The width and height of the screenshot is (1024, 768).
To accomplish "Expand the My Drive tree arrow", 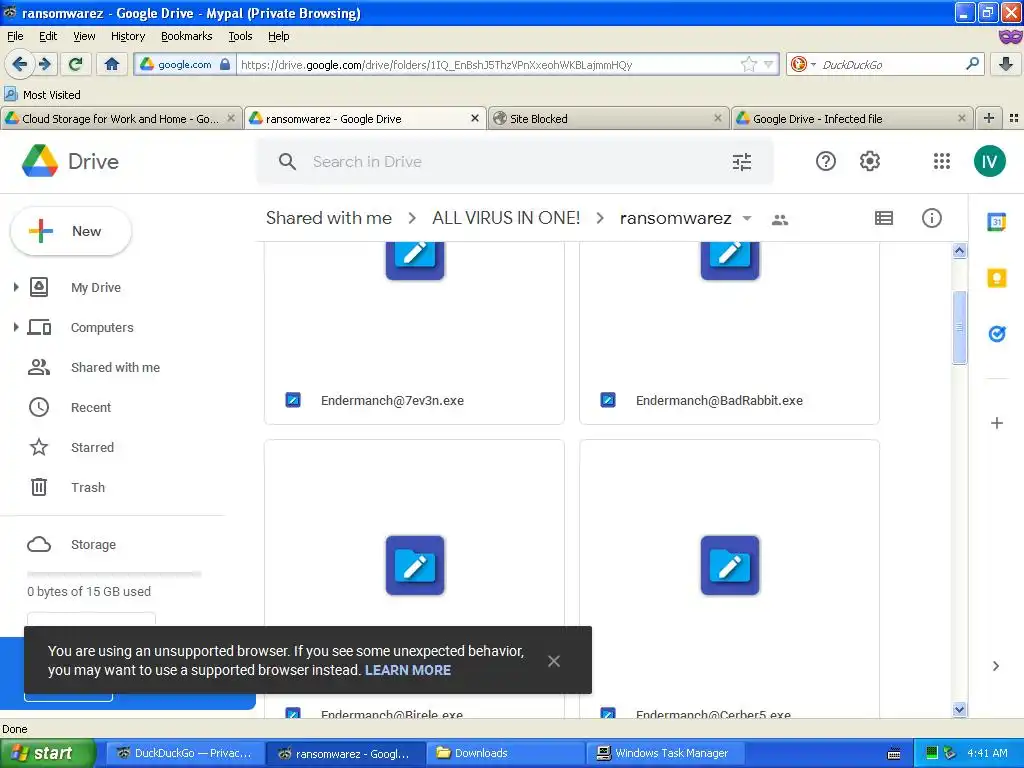I will tap(16, 287).
